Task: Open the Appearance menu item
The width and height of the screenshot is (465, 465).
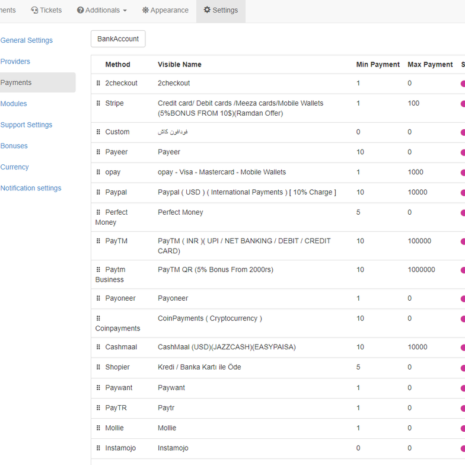Action: [x=165, y=10]
